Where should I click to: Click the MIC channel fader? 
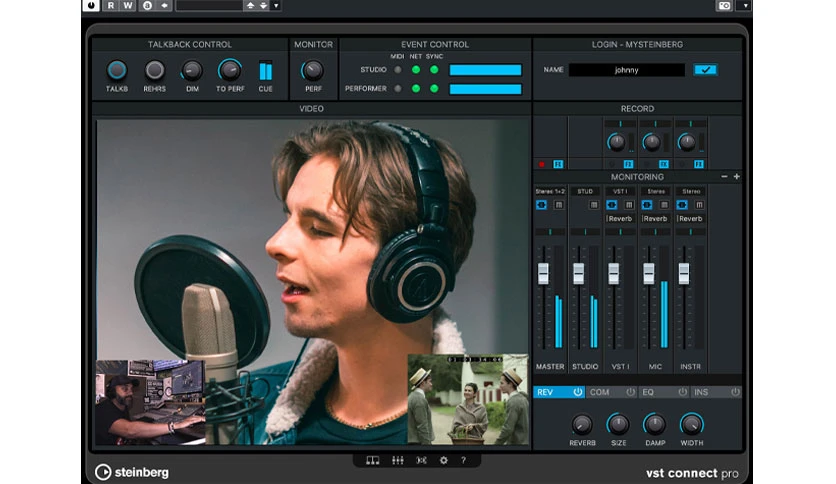coord(648,274)
